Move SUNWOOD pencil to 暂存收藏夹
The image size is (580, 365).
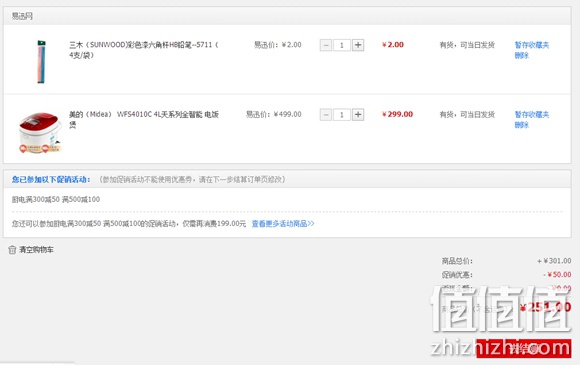point(532,45)
